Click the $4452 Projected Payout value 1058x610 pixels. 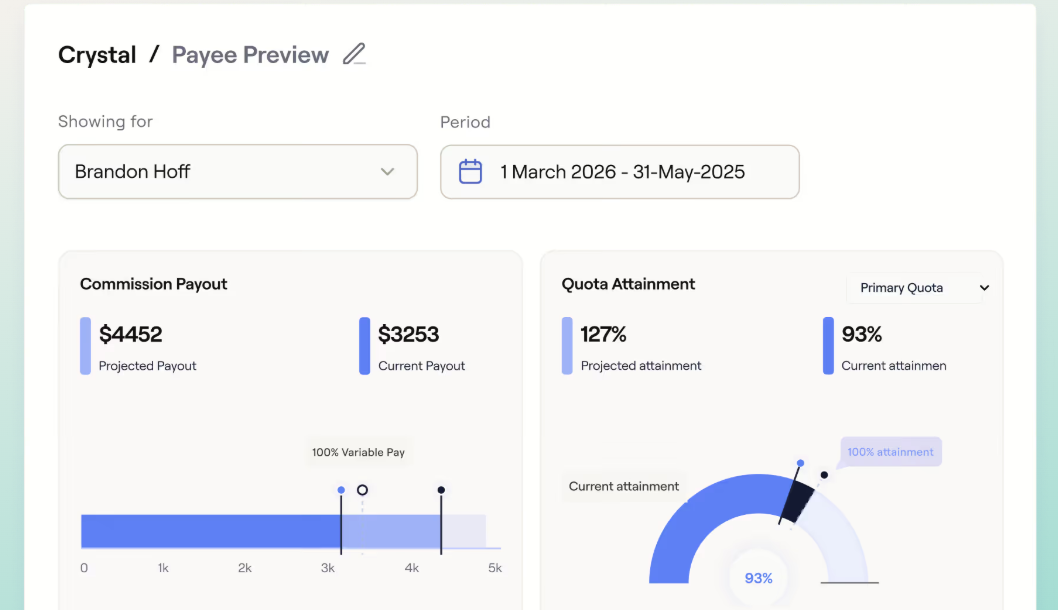point(130,334)
